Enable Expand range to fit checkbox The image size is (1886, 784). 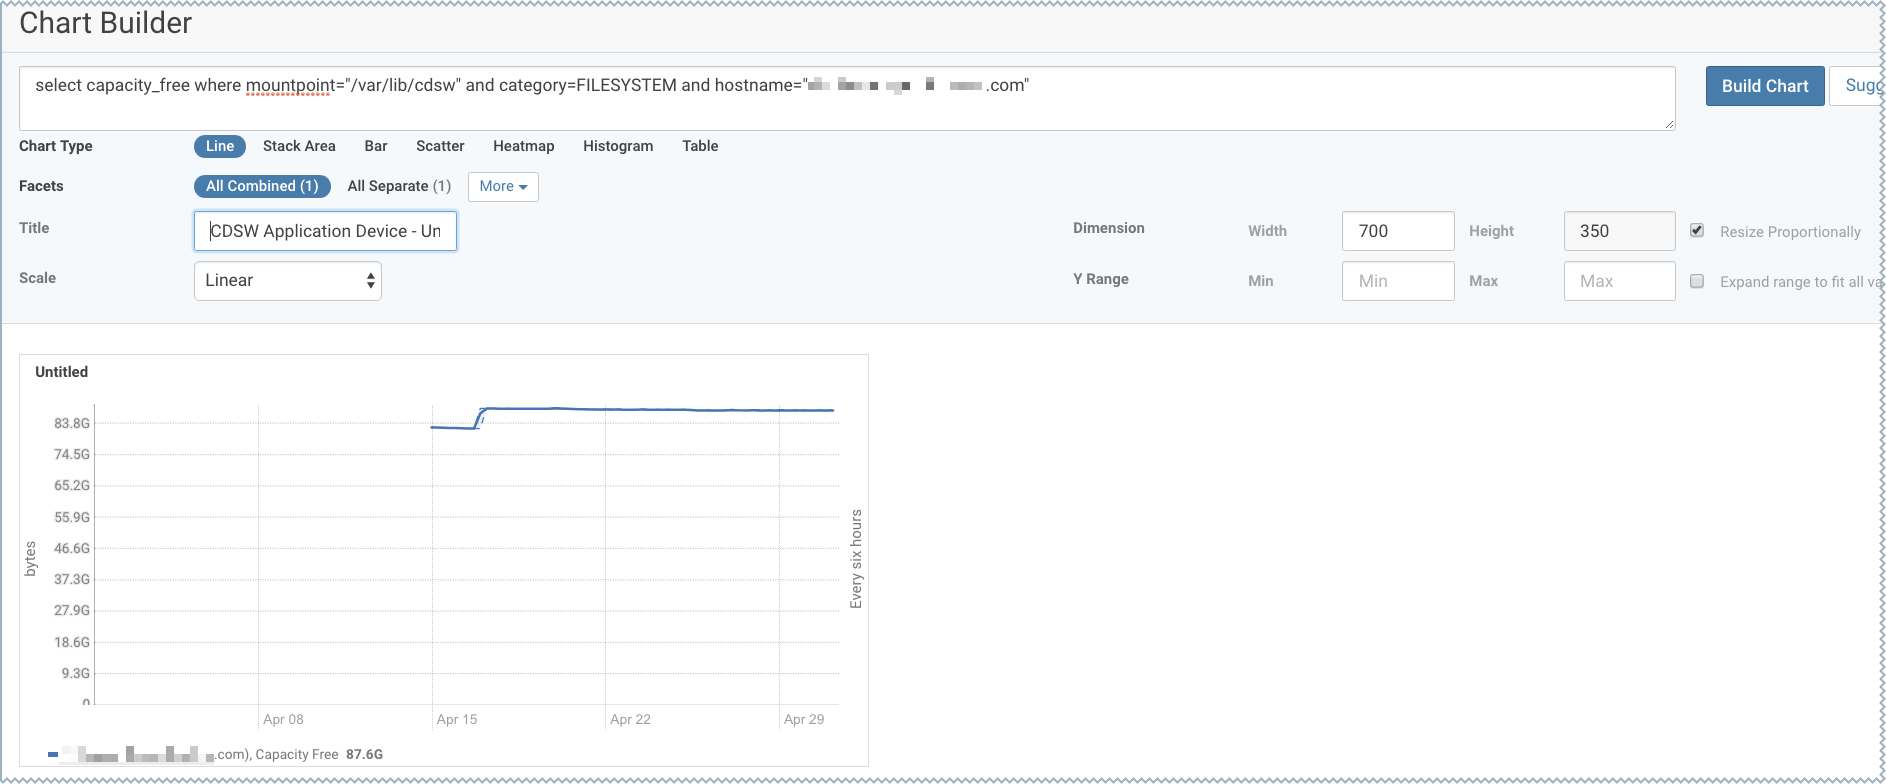point(1697,281)
